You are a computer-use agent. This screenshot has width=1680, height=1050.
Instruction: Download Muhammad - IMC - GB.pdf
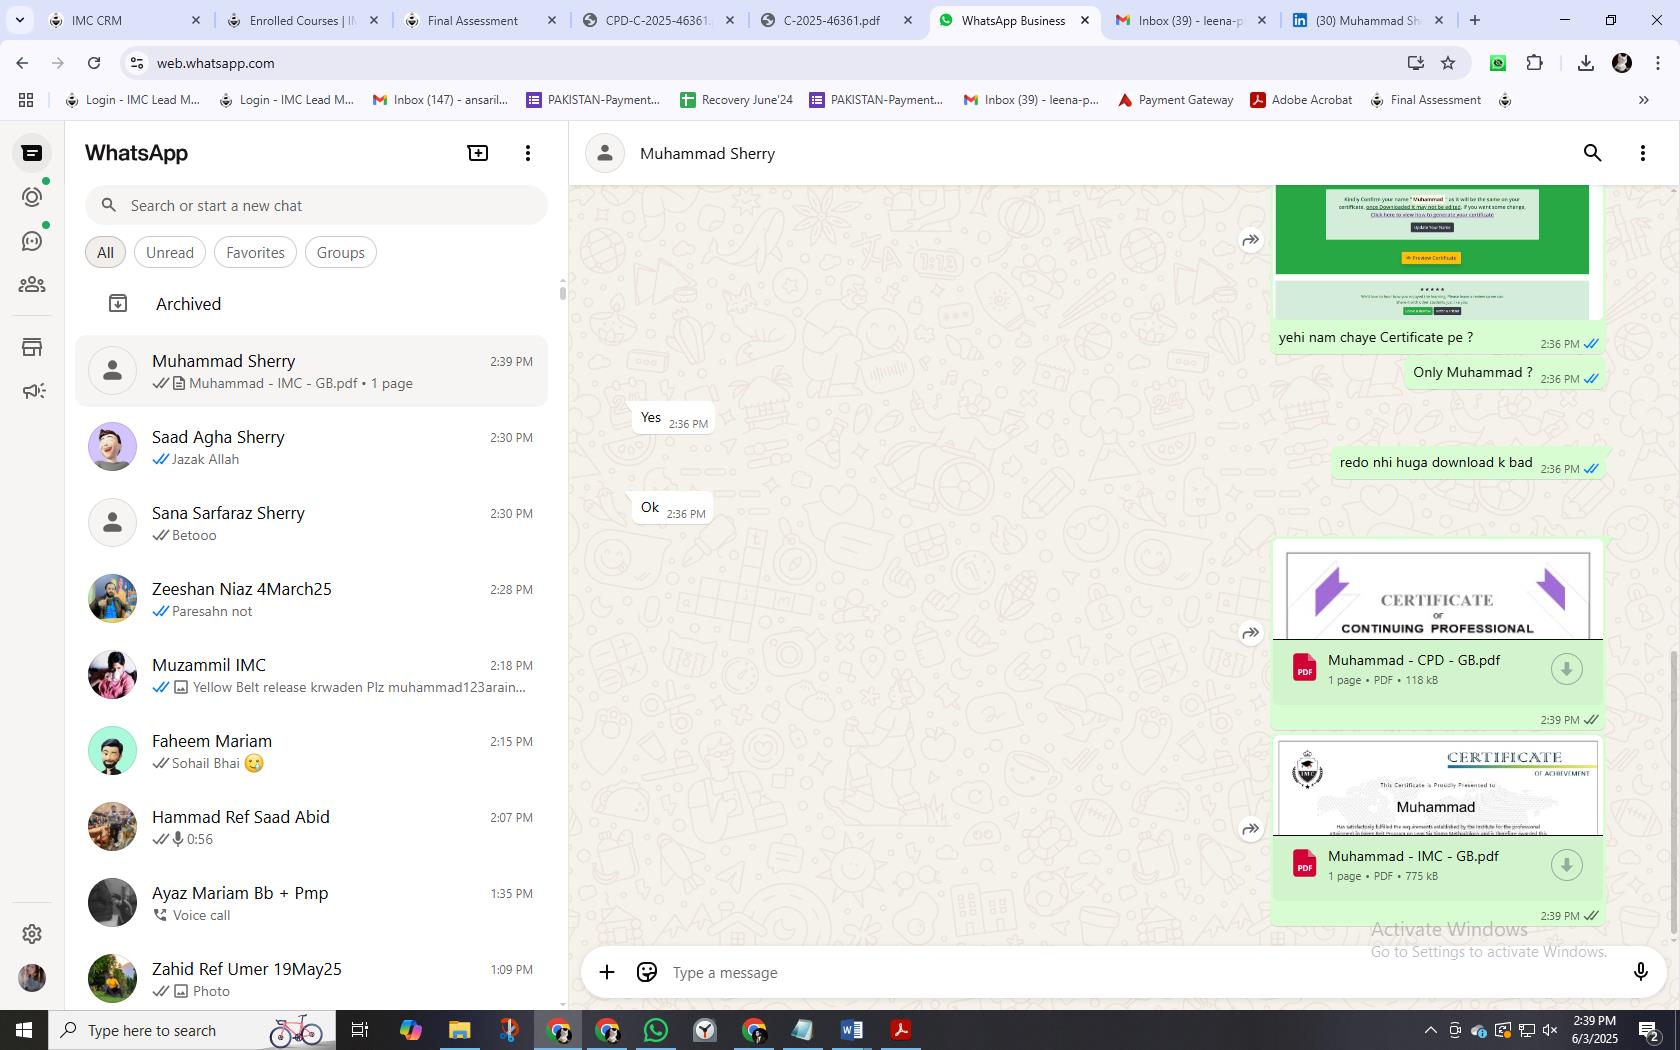click(x=1566, y=865)
